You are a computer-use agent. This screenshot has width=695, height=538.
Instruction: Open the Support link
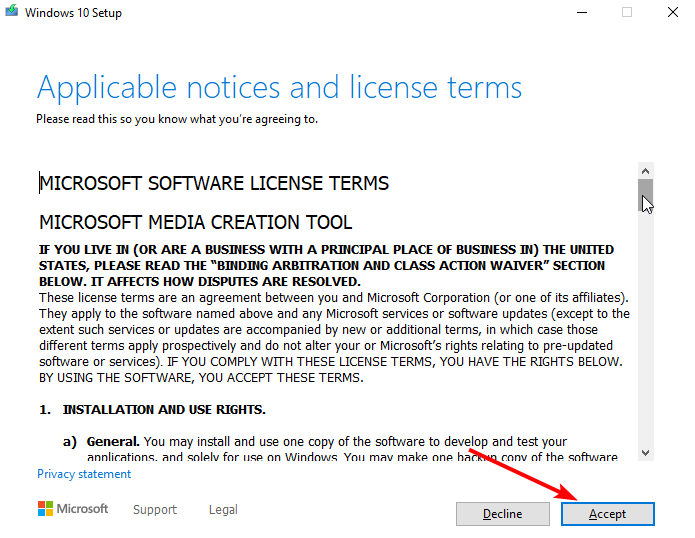155,510
